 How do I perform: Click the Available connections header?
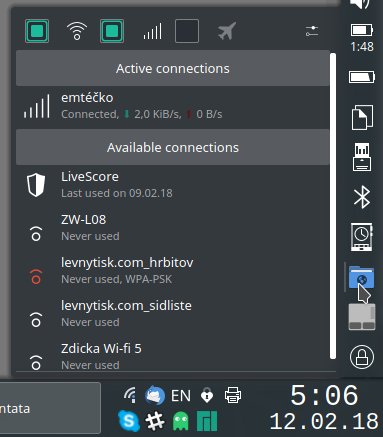point(173,147)
